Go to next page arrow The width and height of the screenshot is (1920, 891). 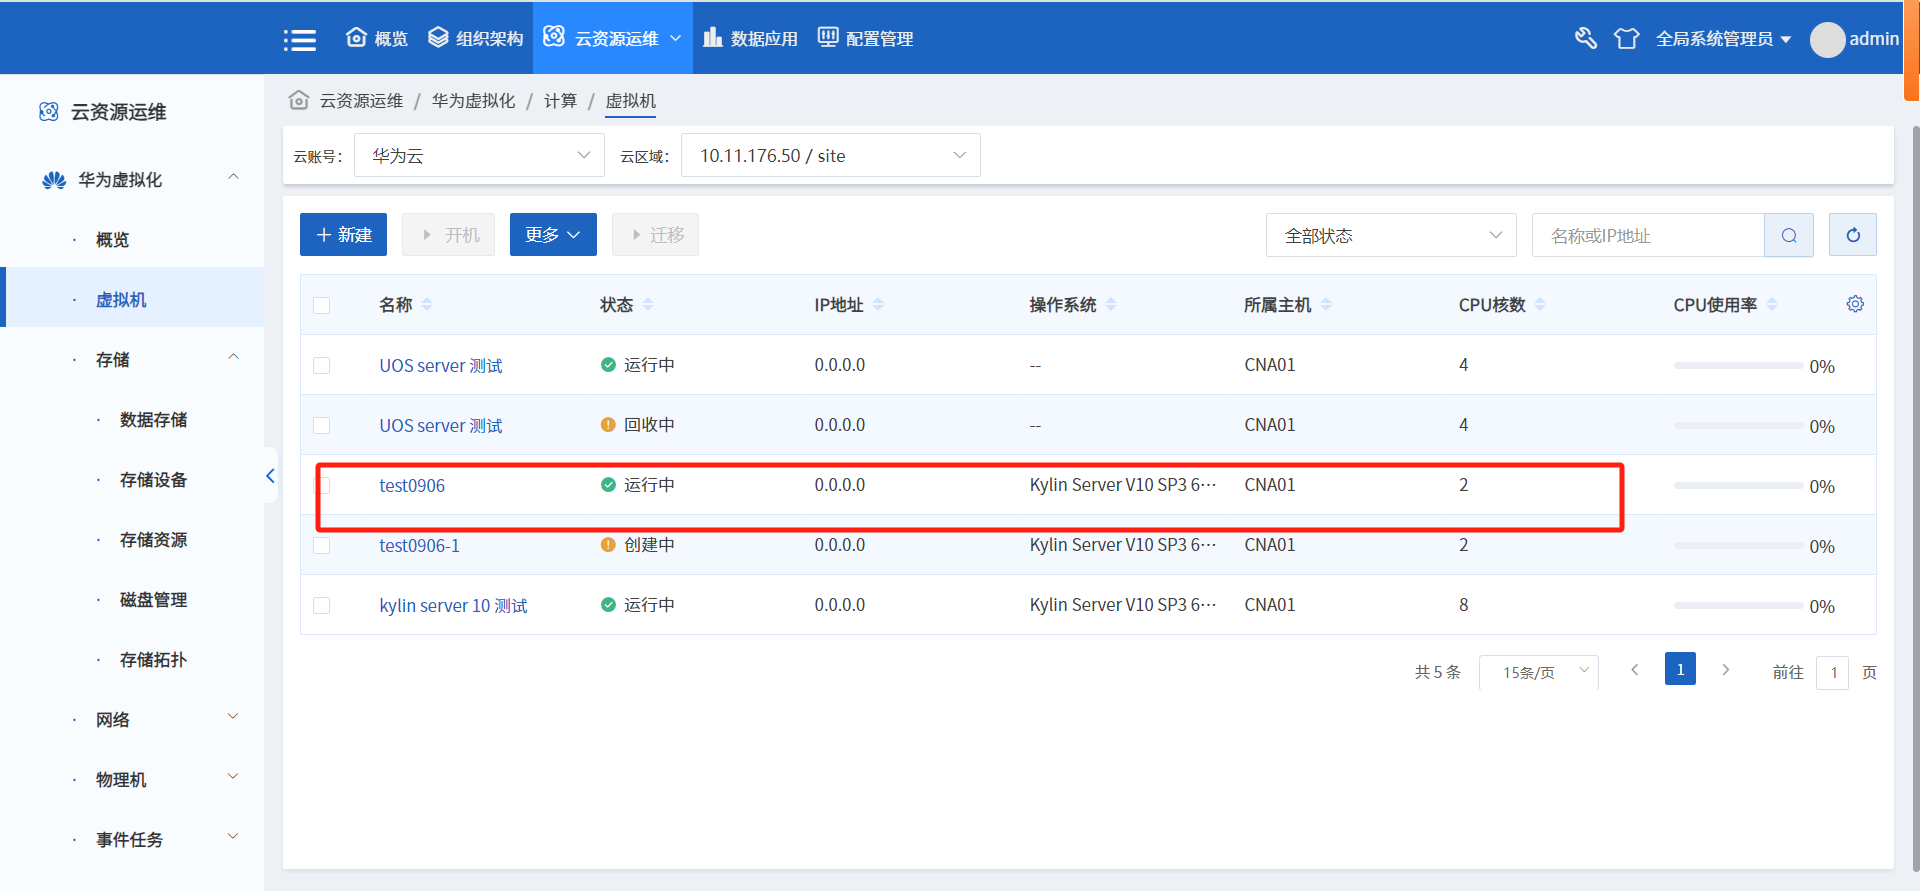coord(1725,670)
